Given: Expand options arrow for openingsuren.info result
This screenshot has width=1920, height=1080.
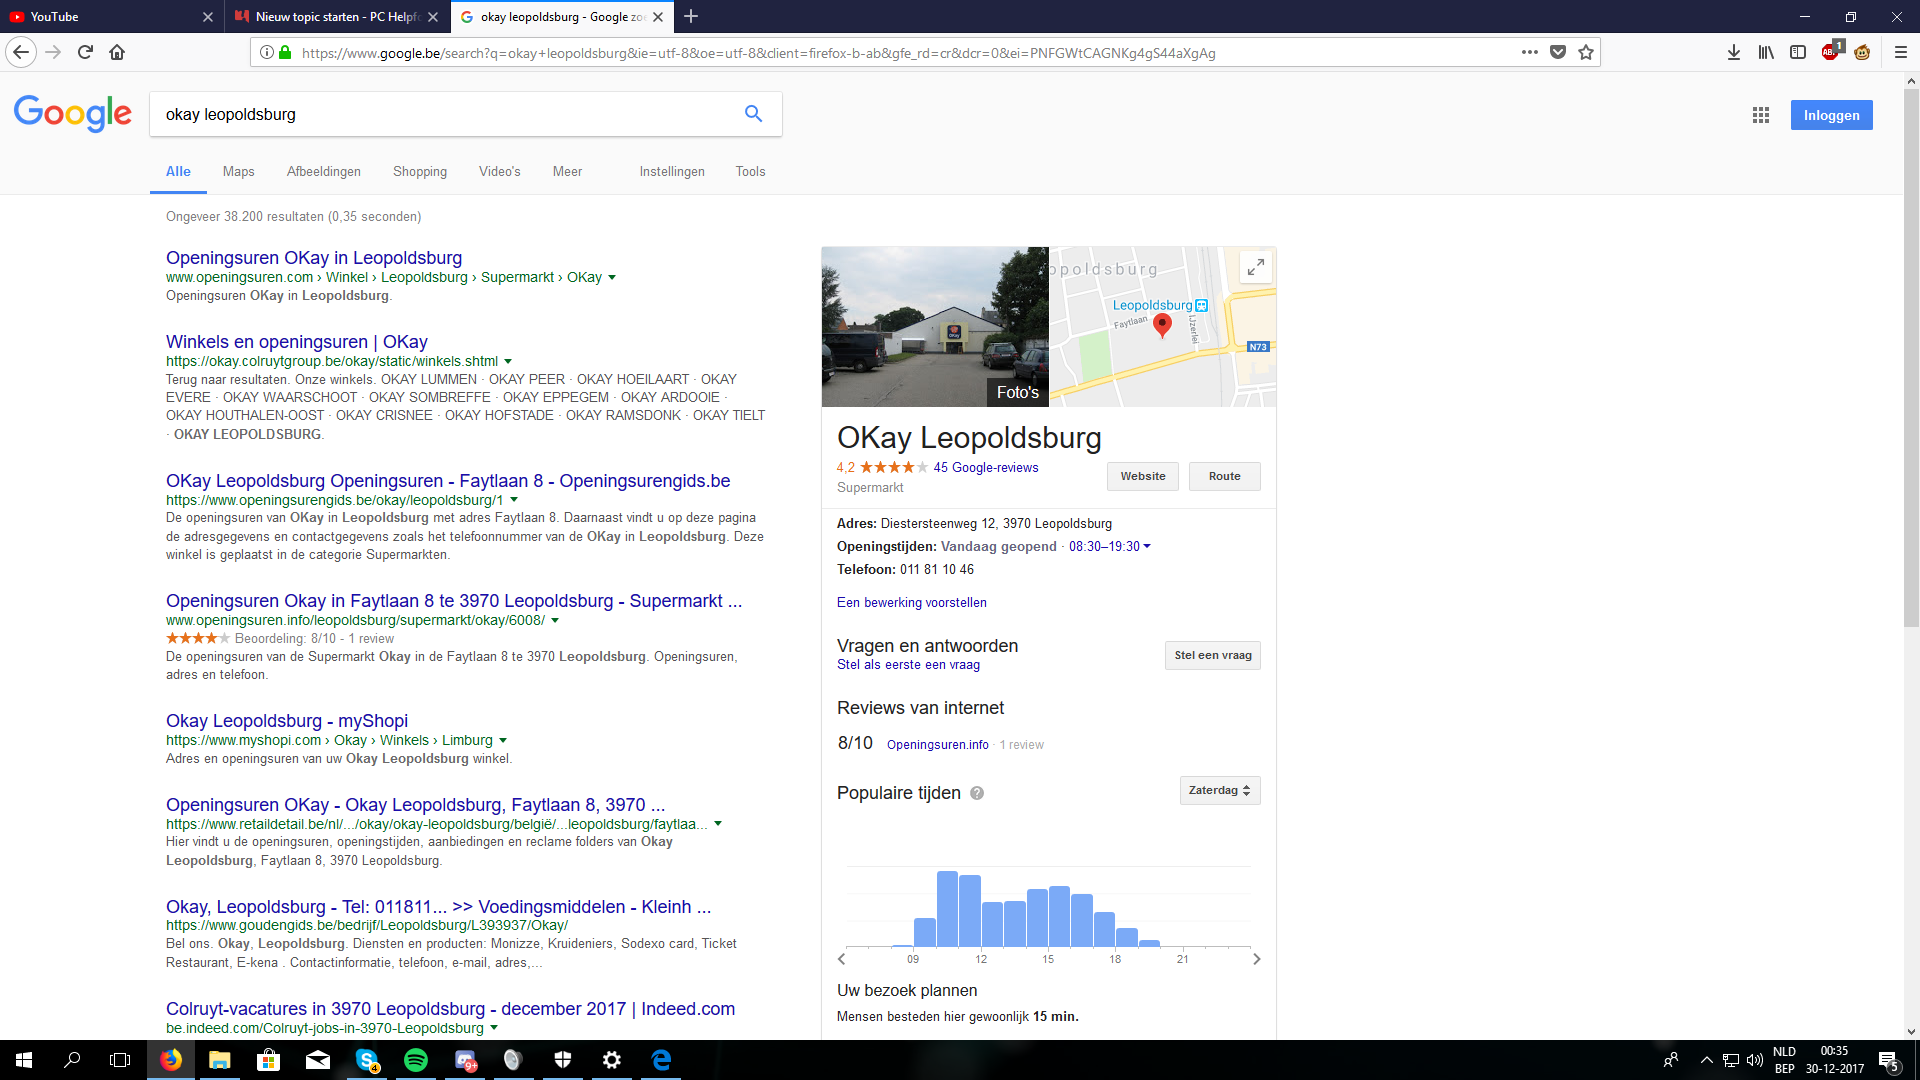Looking at the screenshot, I should pos(555,621).
